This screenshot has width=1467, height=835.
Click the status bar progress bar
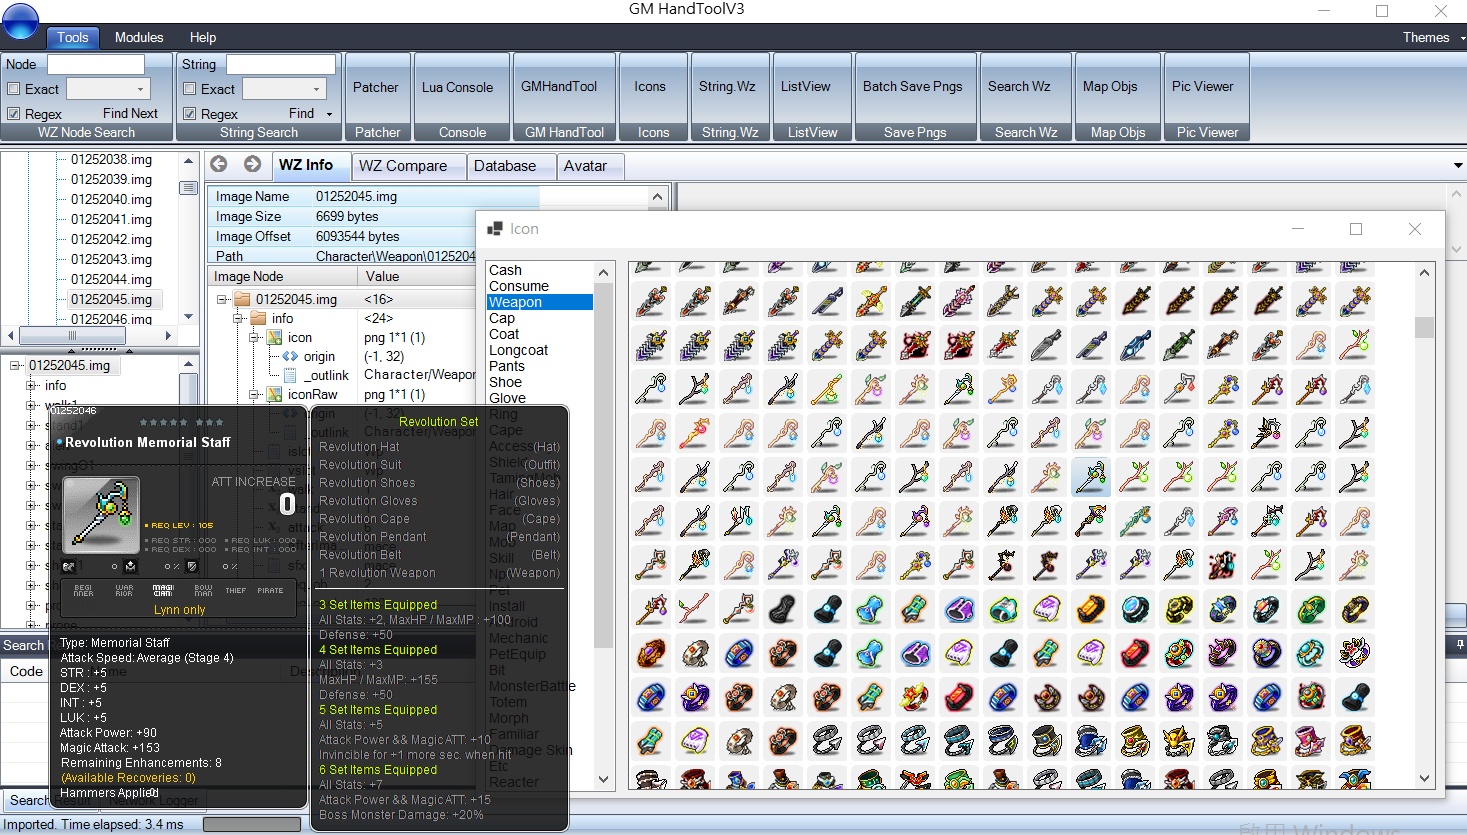click(x=252, y=825)
